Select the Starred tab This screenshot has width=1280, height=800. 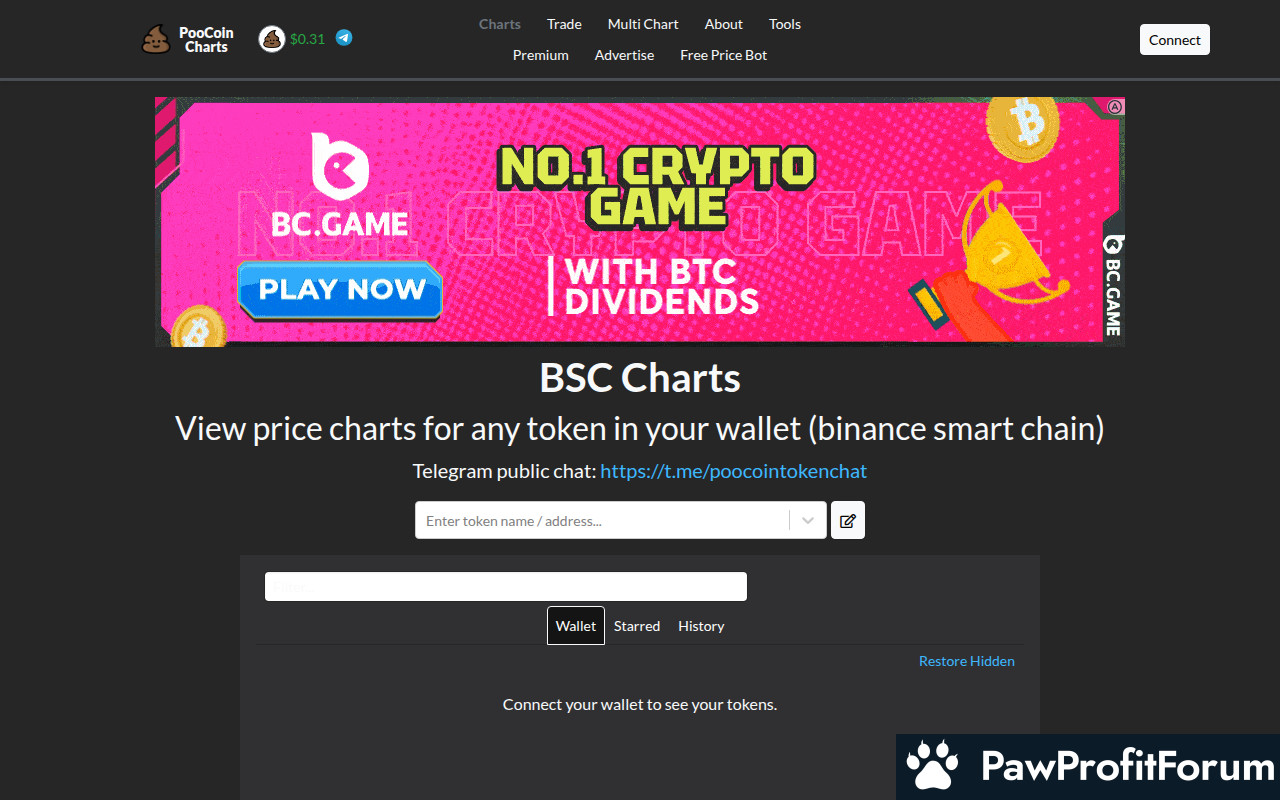pyautogui.click(x=637, y=626)
